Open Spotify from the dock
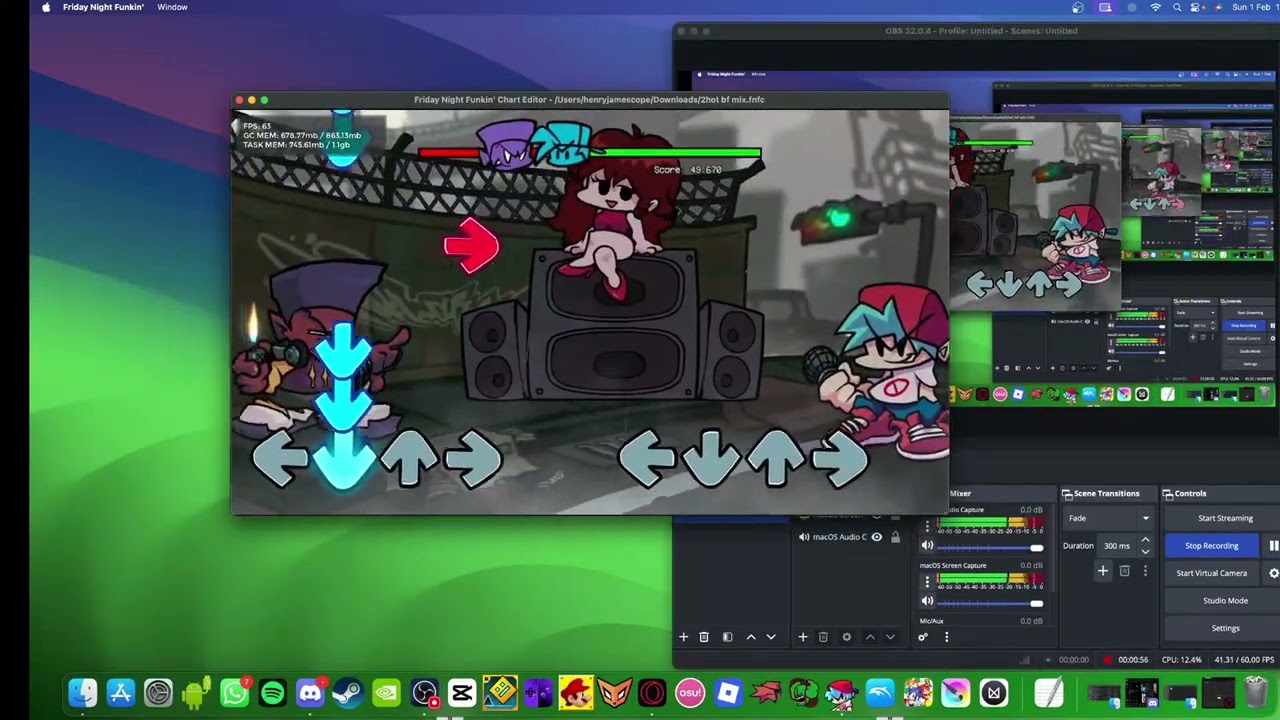1280x720 pixels. (272, 692)
